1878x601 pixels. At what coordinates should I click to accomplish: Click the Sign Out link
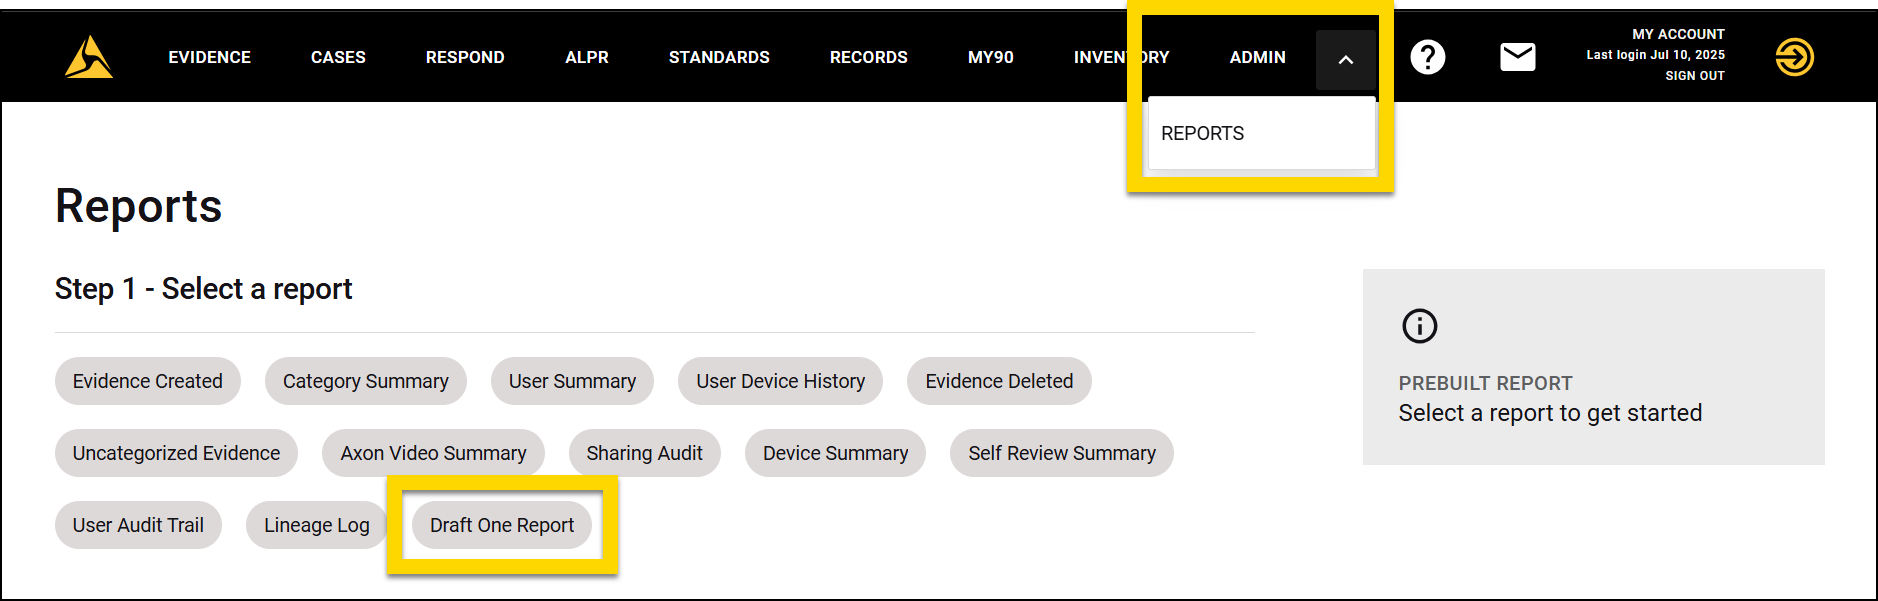click(x=1694, y=76)
